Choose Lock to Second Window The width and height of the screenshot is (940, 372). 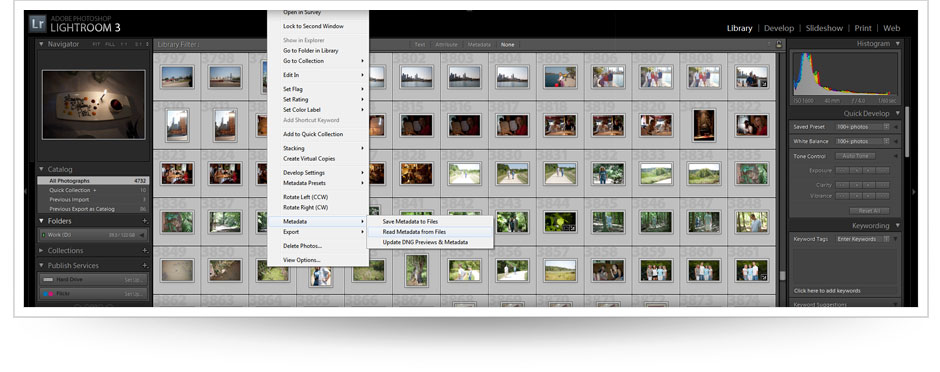point(318,26)
